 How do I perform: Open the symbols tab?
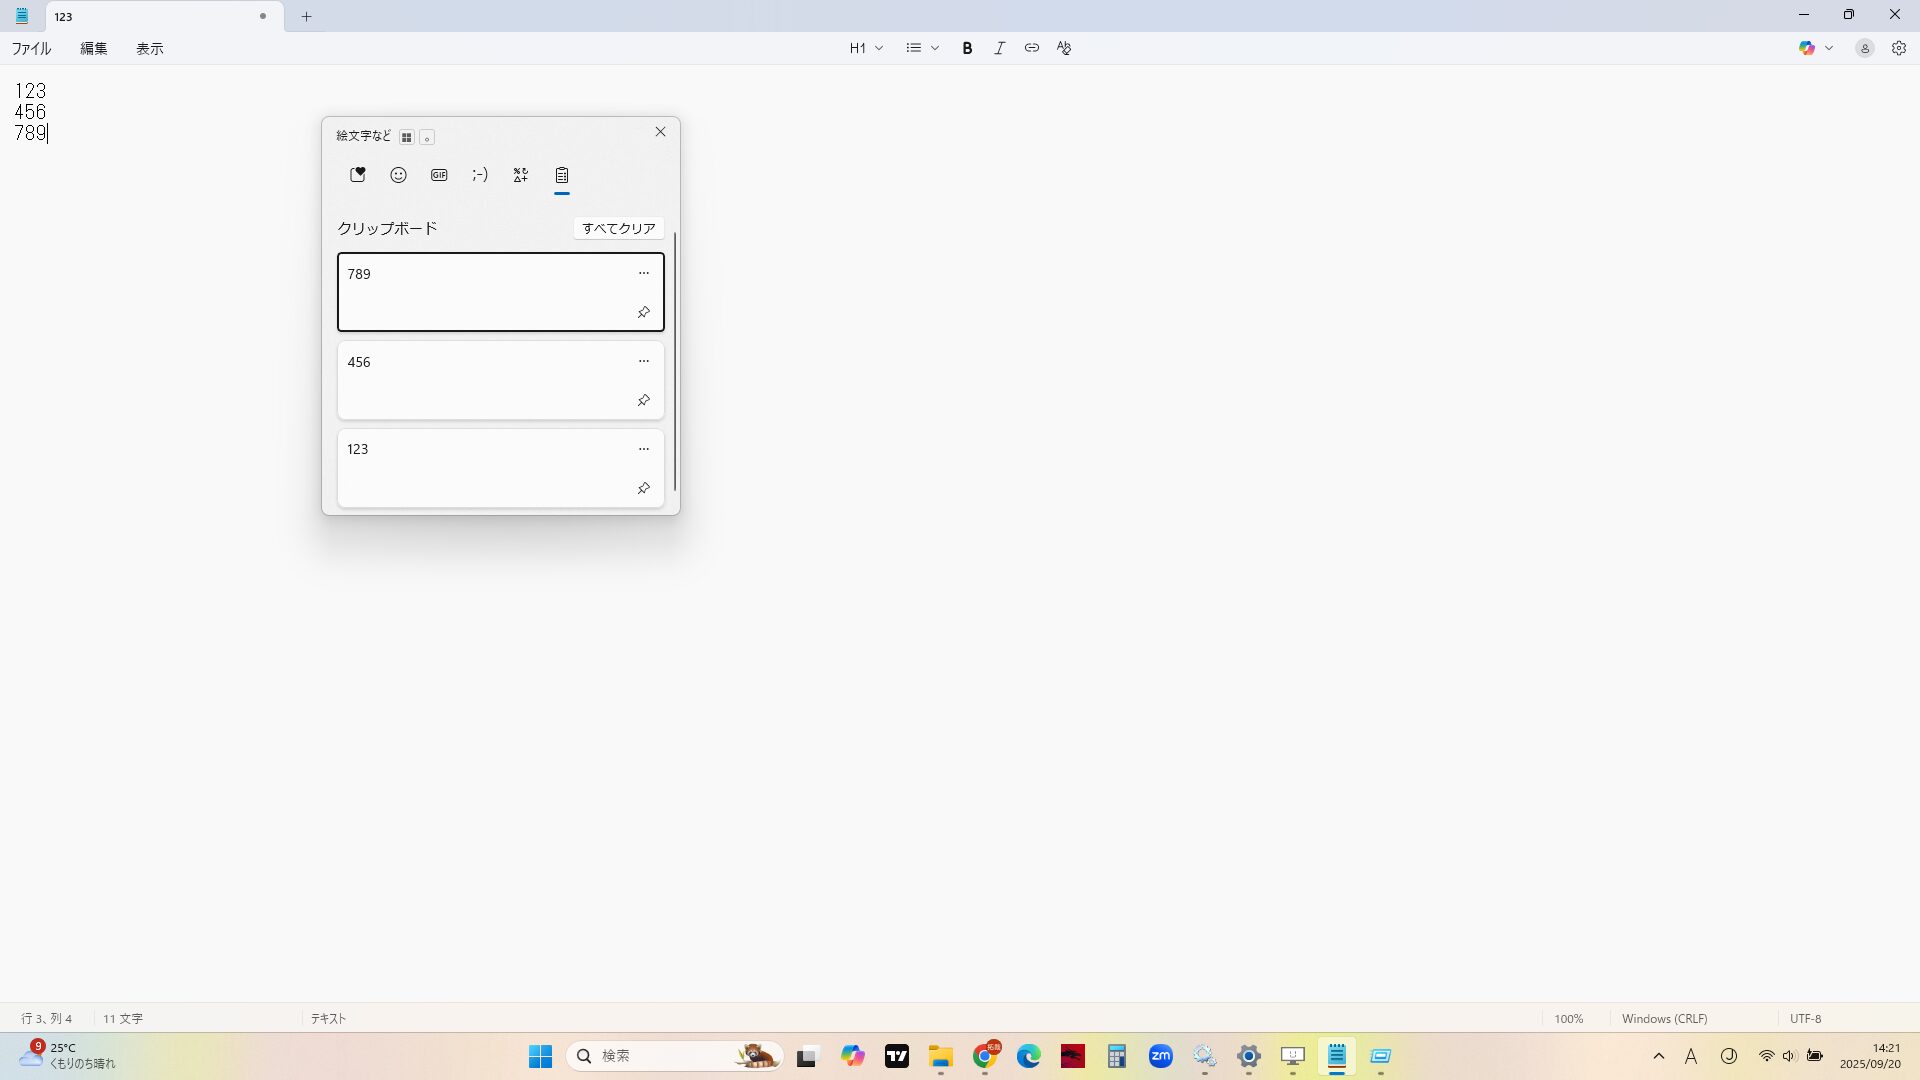pyautogui.click(x=521, y=175)
